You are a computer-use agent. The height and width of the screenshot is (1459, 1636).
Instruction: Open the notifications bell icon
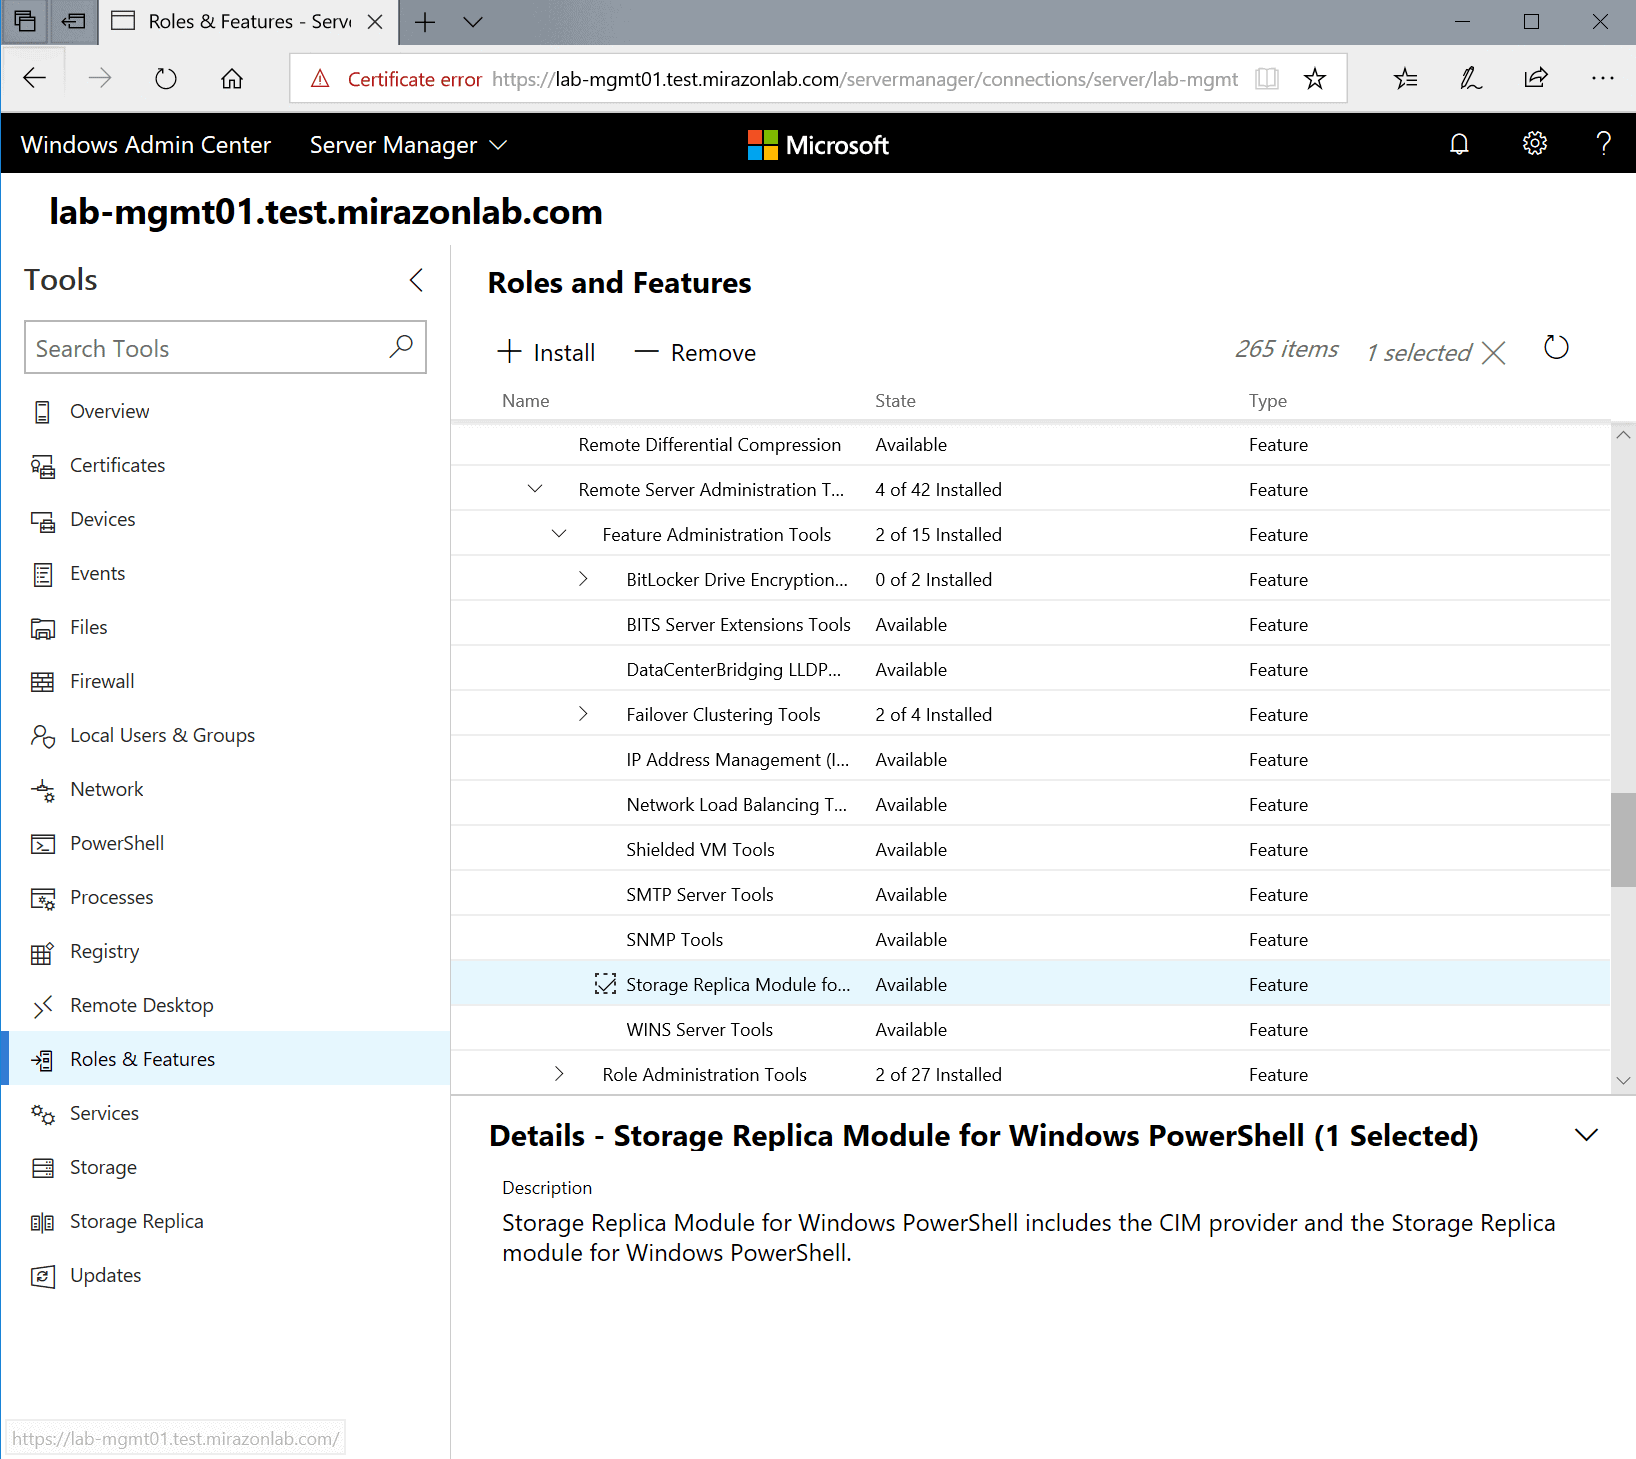pyautogui.click(x=1459, y=145)
